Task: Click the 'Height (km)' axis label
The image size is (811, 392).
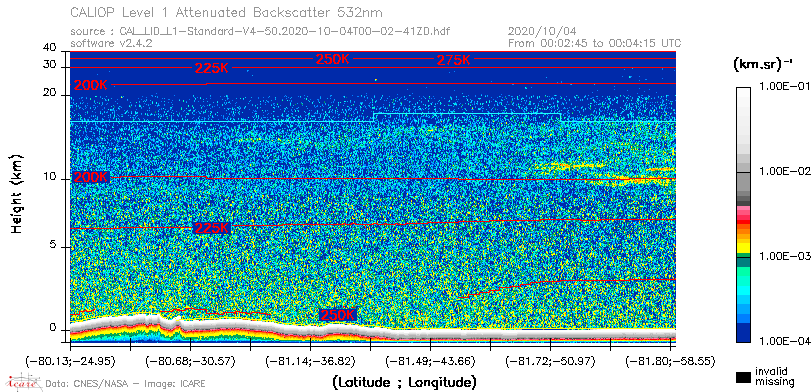Action: tap(17, 194)
